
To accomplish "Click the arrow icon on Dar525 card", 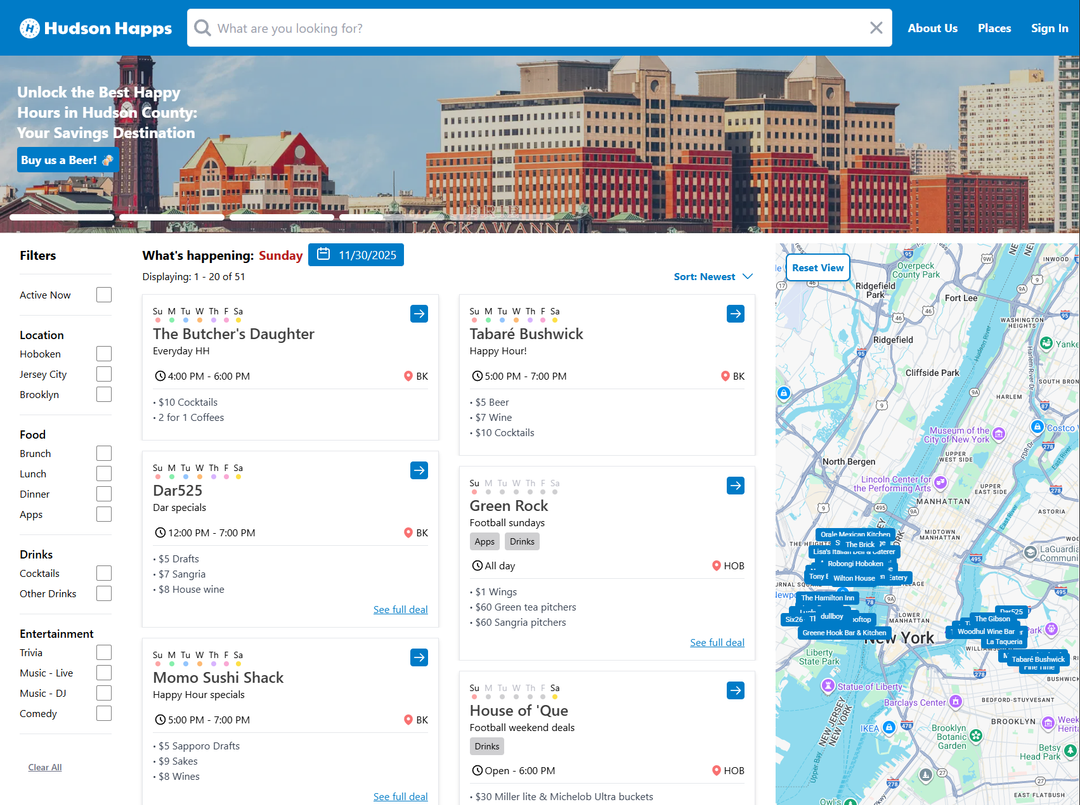I will point(419,470).
